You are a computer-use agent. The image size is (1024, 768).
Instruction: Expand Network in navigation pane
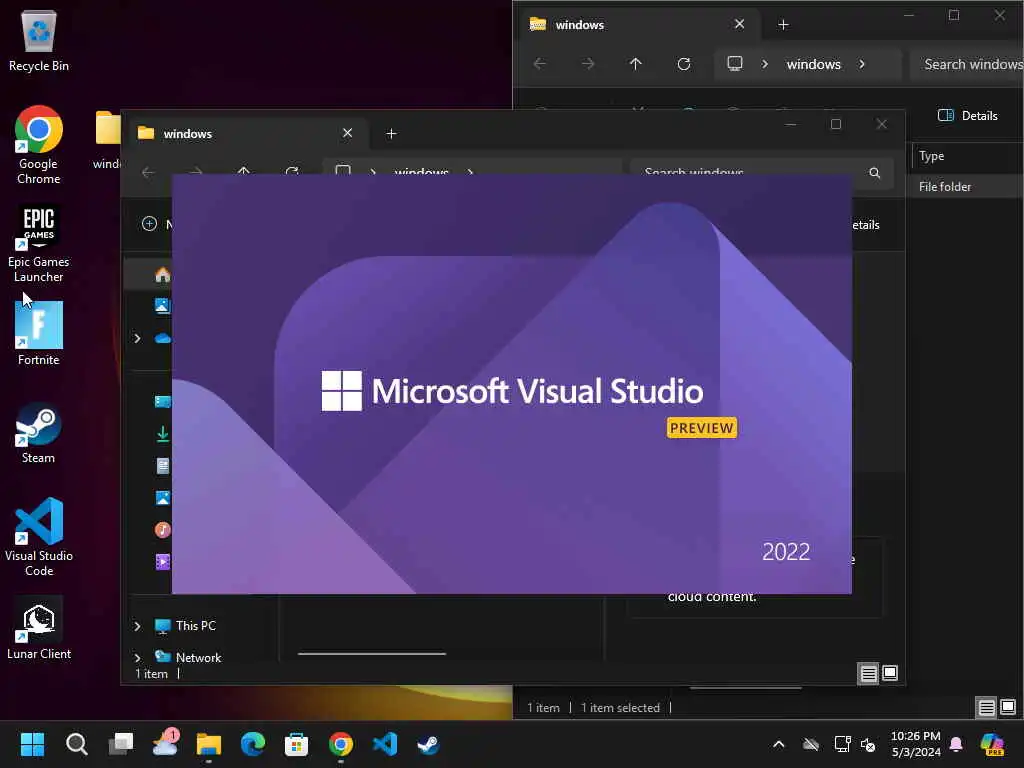(x=137, y=657)
